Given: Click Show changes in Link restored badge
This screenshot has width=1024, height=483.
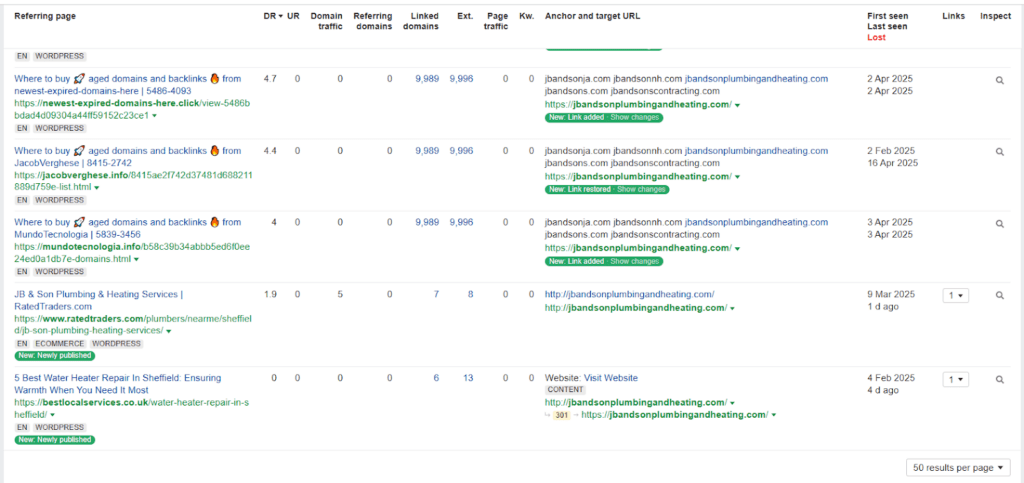Looking at the screenshot, I should 641,189.
